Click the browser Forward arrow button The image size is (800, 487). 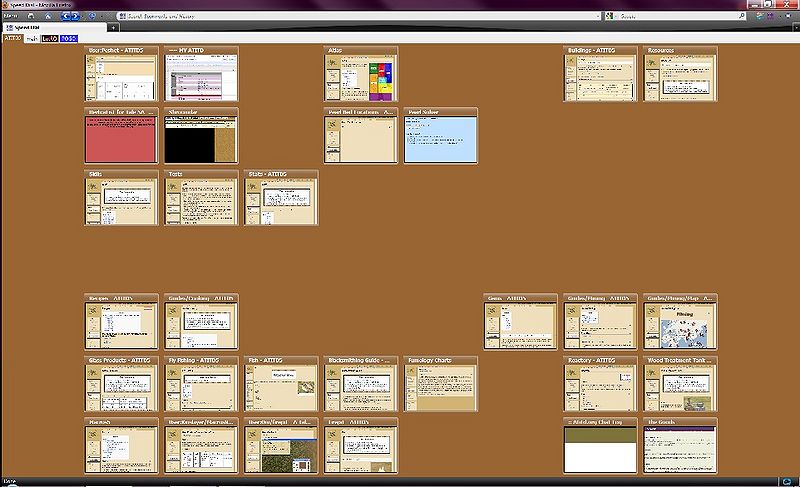[x=75, y=16]
